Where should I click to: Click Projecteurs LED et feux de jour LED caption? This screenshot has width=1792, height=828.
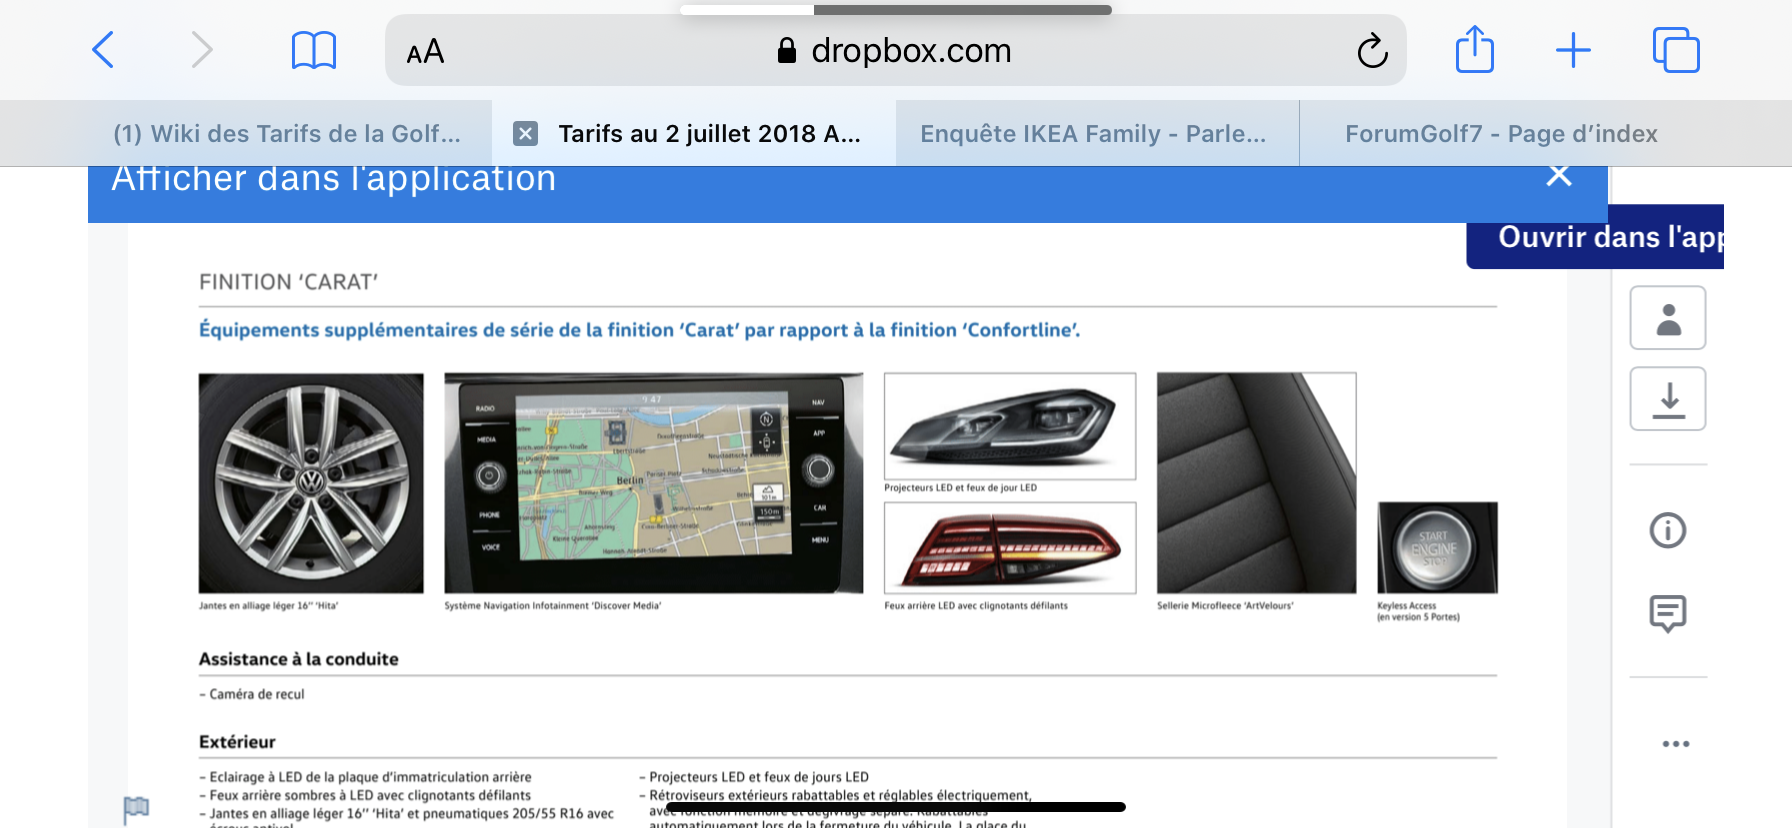coord(961,488)
